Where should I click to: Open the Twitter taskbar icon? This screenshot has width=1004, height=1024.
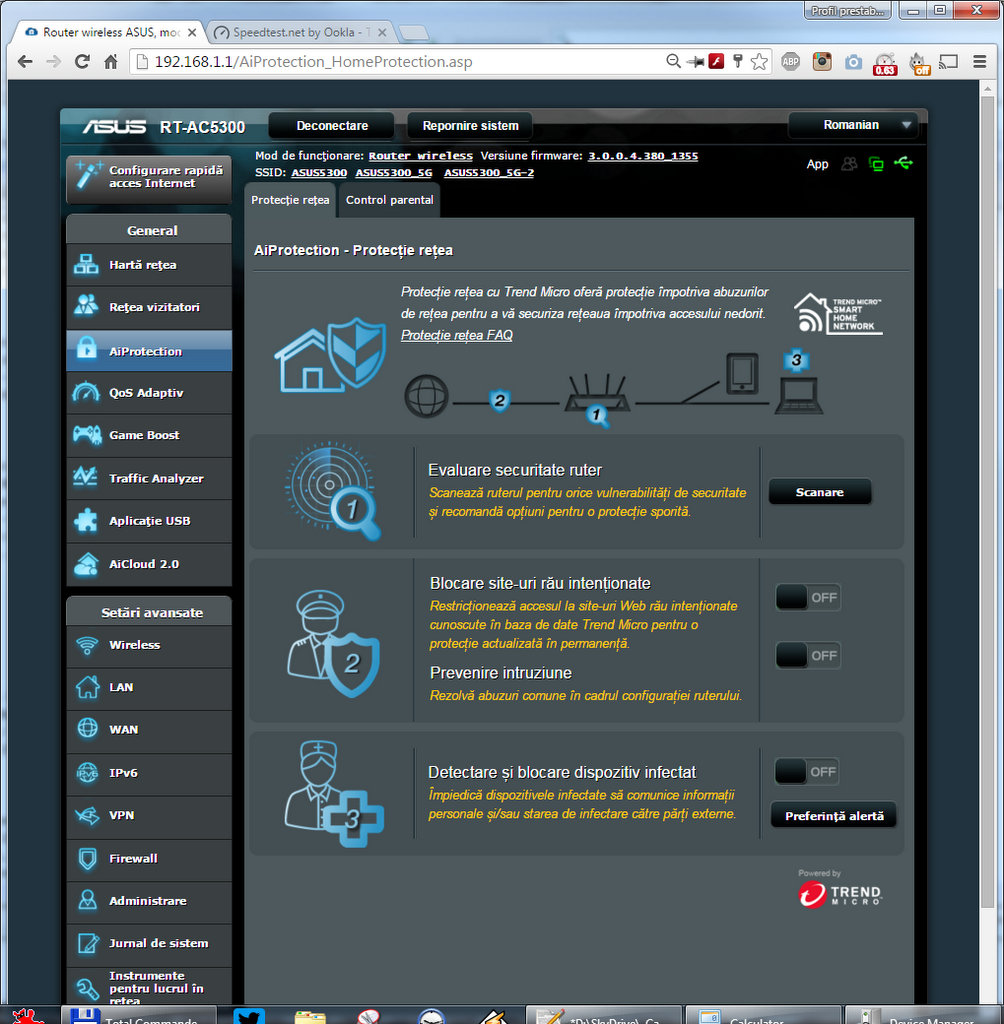coord(250,1016)
